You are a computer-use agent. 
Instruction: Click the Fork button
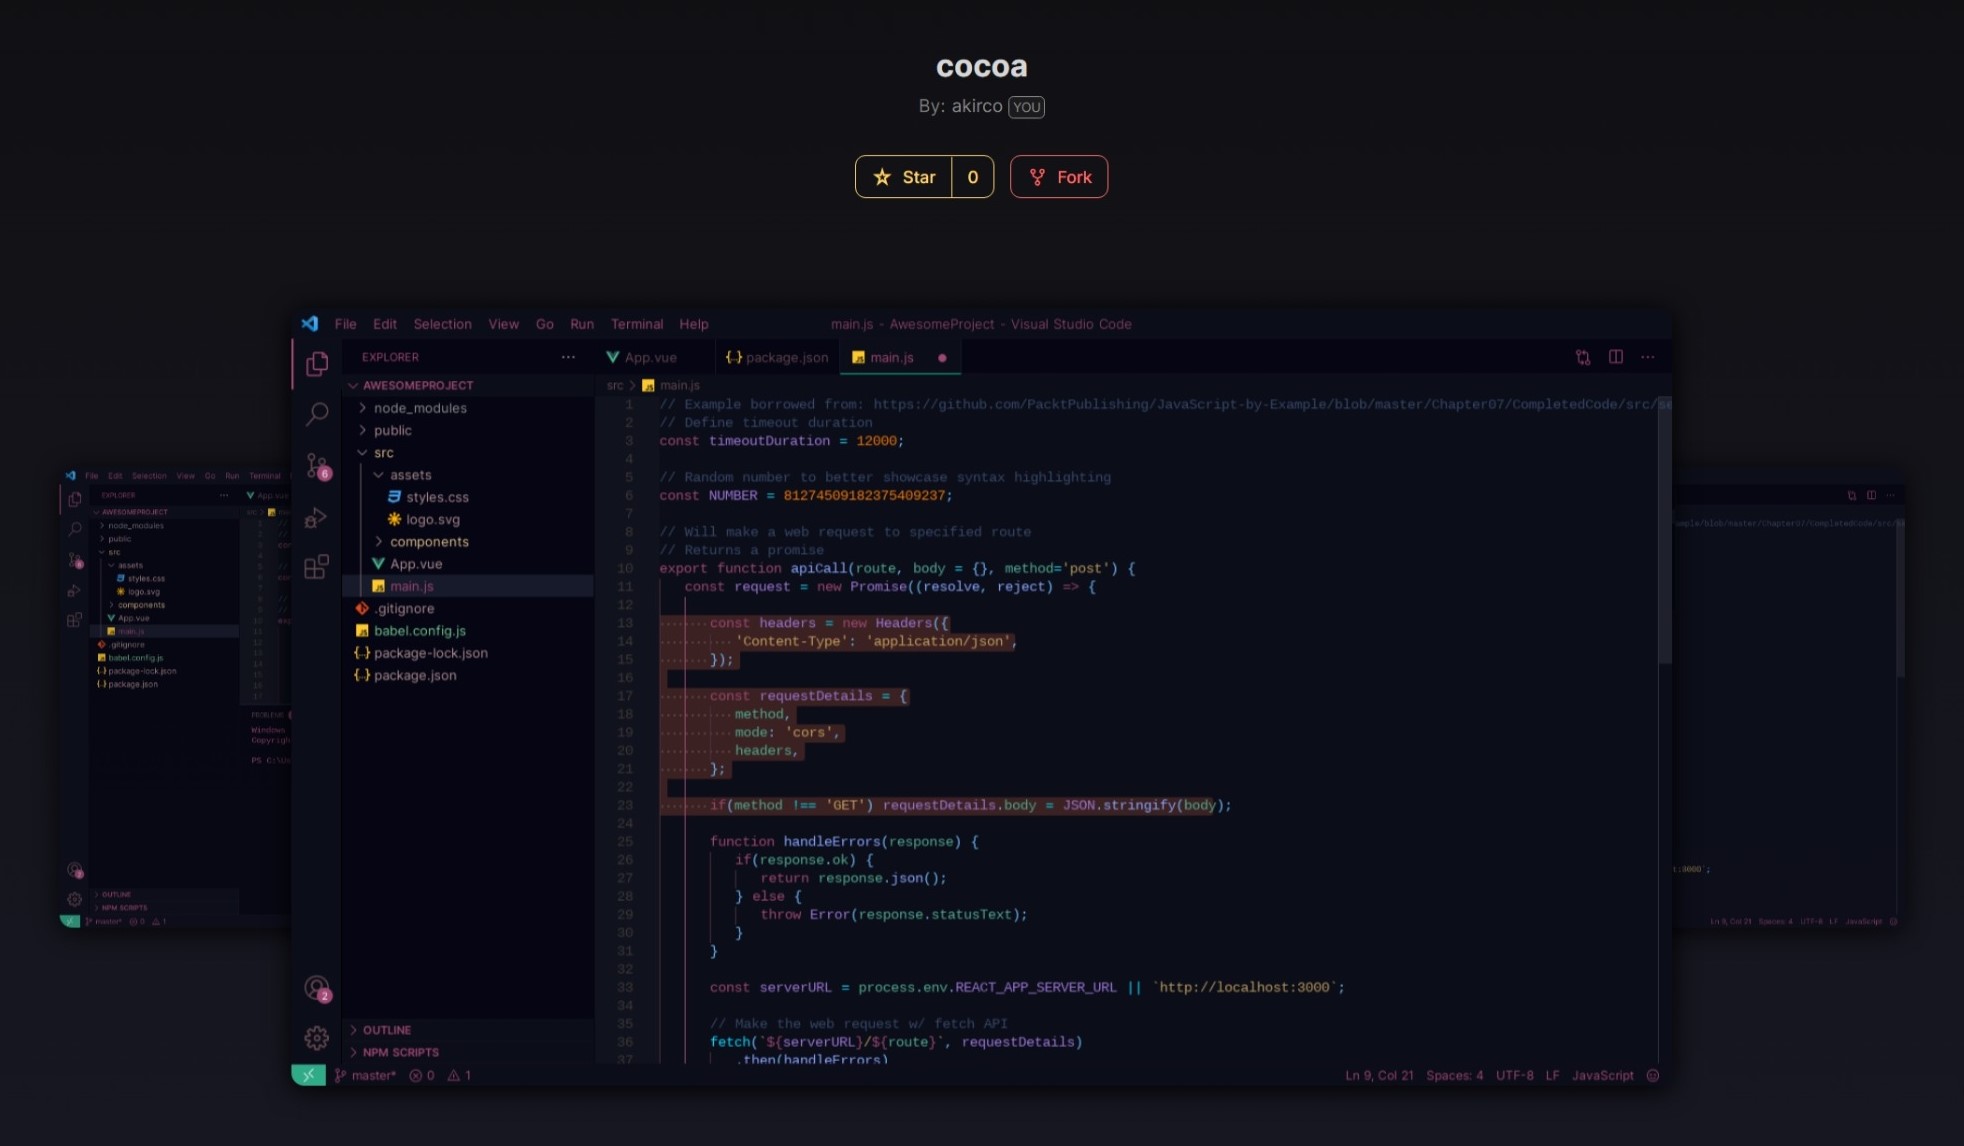(x=1059, y=177)
